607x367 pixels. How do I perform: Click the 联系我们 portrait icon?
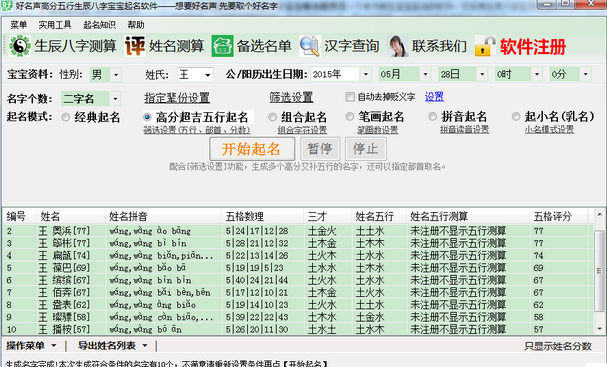click(x=398, y=46)
